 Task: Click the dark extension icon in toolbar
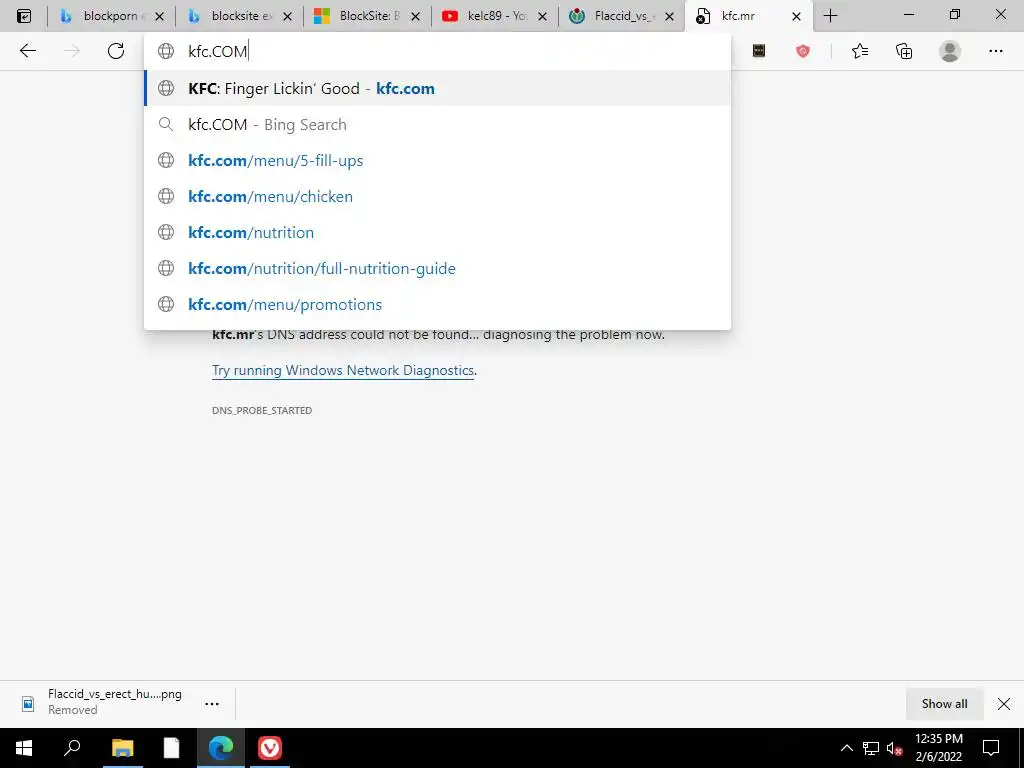[759, 51]
